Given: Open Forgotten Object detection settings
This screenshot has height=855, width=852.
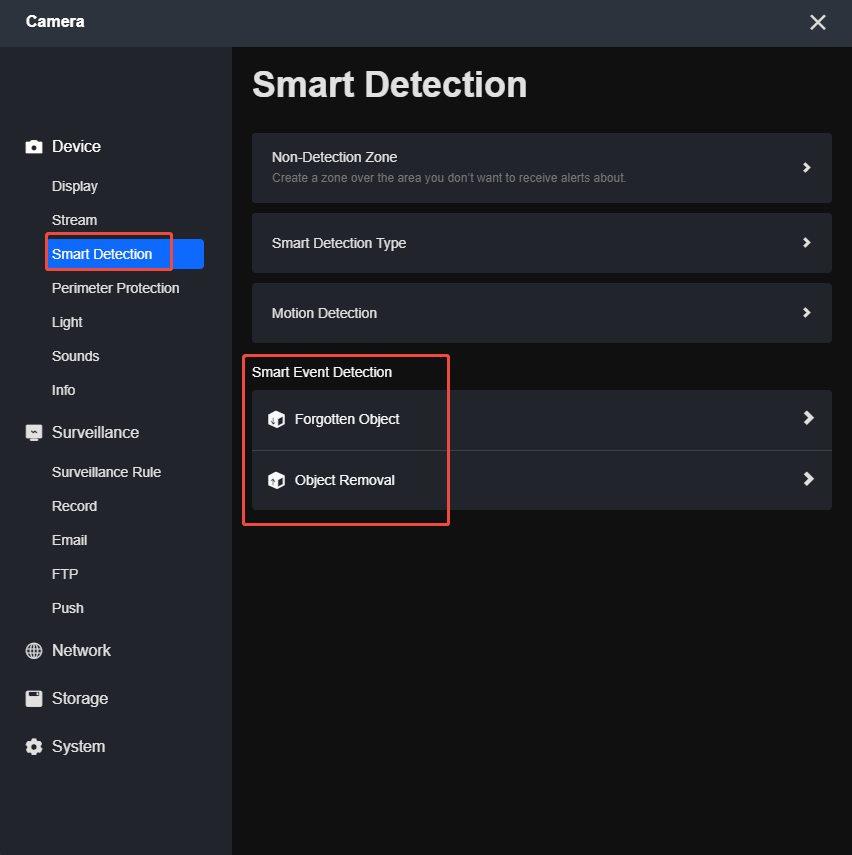Looking at the screenshot, I should (541, 419).
